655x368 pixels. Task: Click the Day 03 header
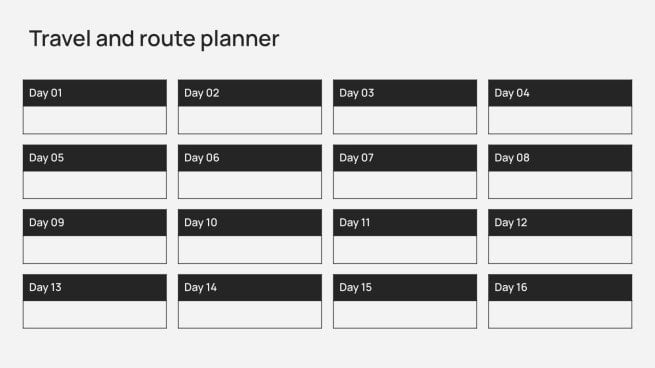(405, 93)
